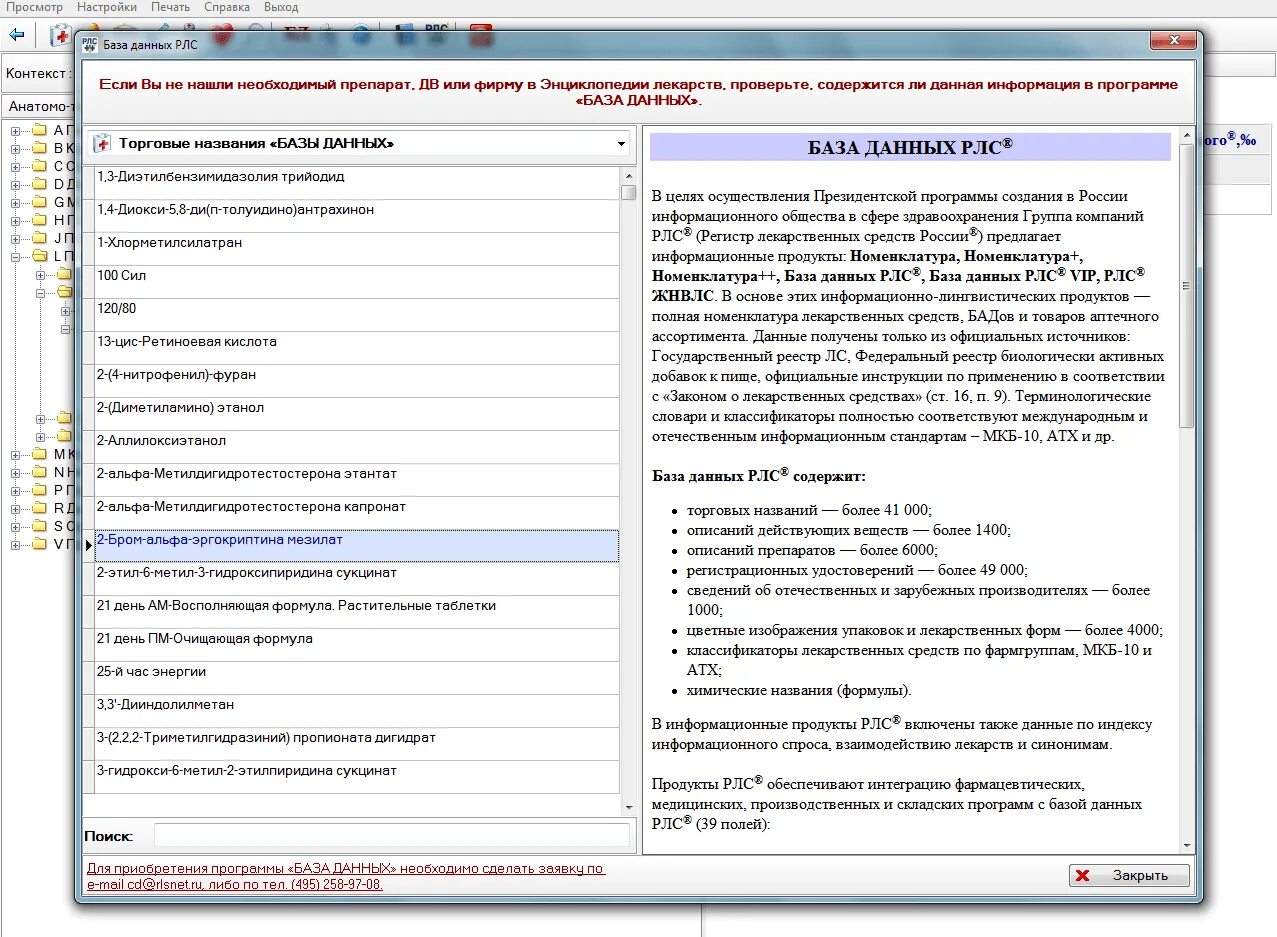
Task: Click the first-aid kit toolbar icon
Action: (x=61, y=35)
